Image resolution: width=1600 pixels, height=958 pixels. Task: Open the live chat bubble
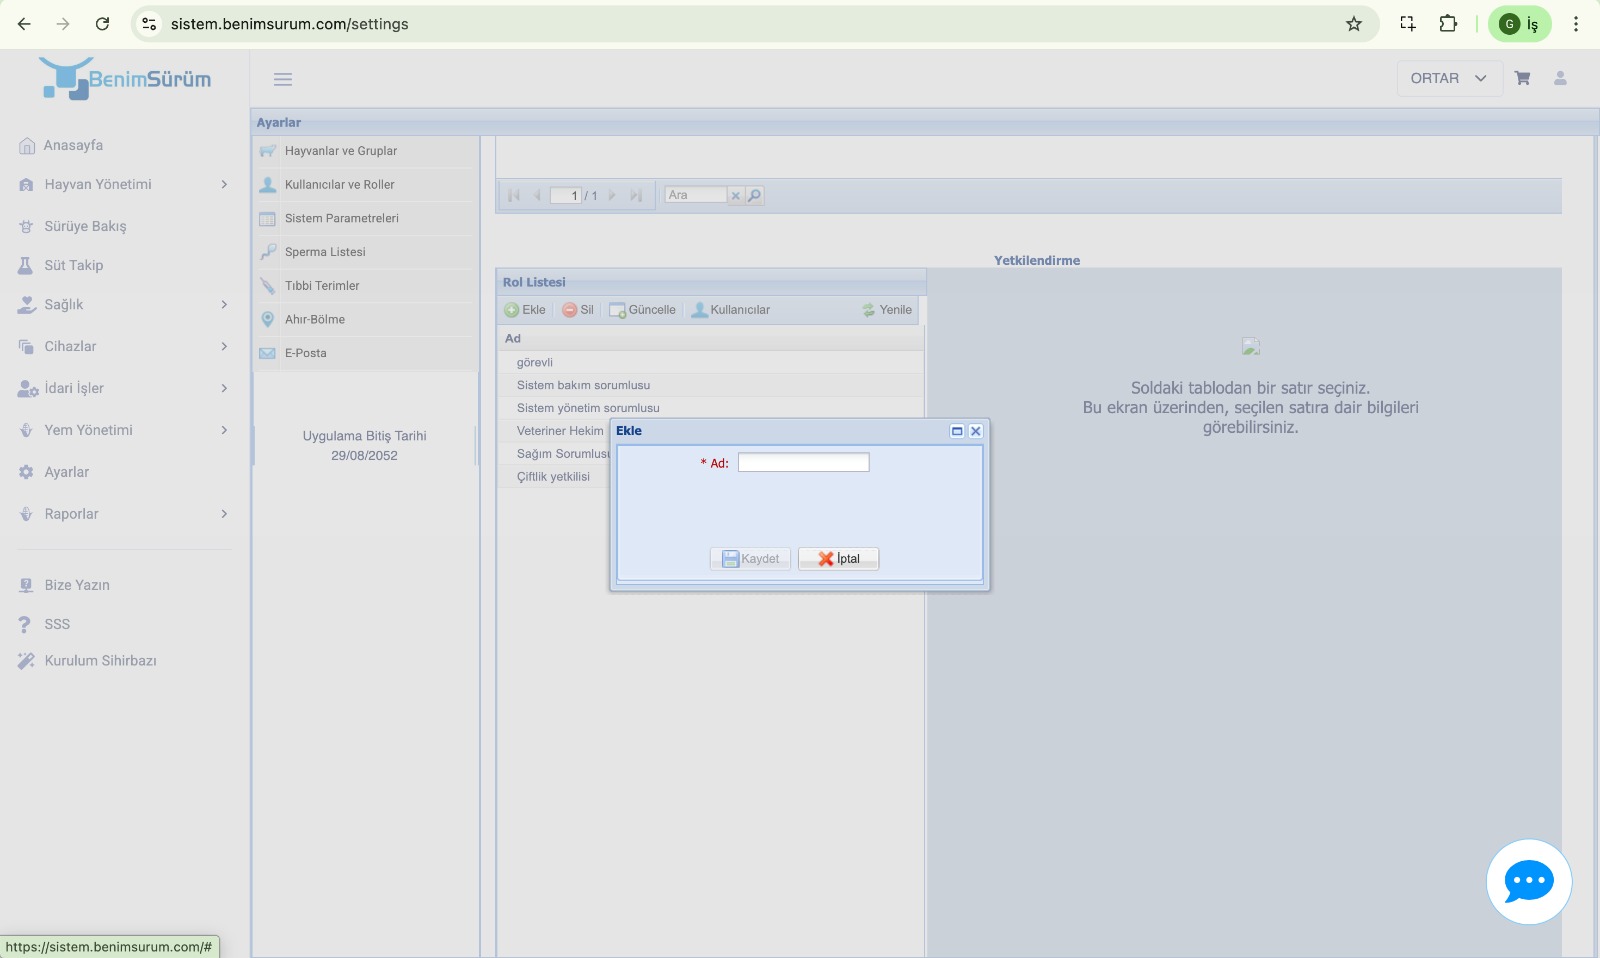pyautogui.click(x=1528, y=881)
